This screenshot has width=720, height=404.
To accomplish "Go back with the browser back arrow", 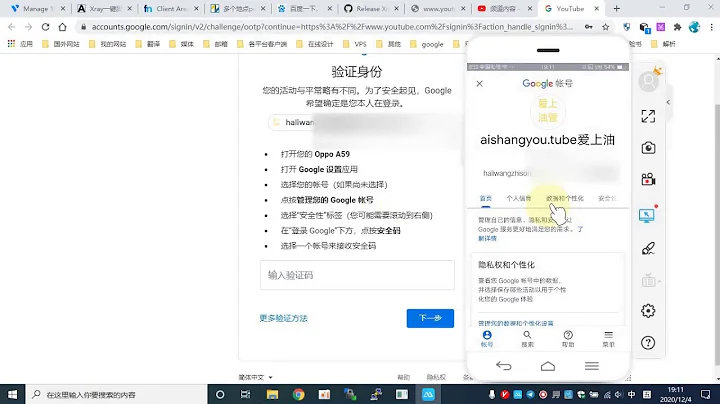I will 12,27.
